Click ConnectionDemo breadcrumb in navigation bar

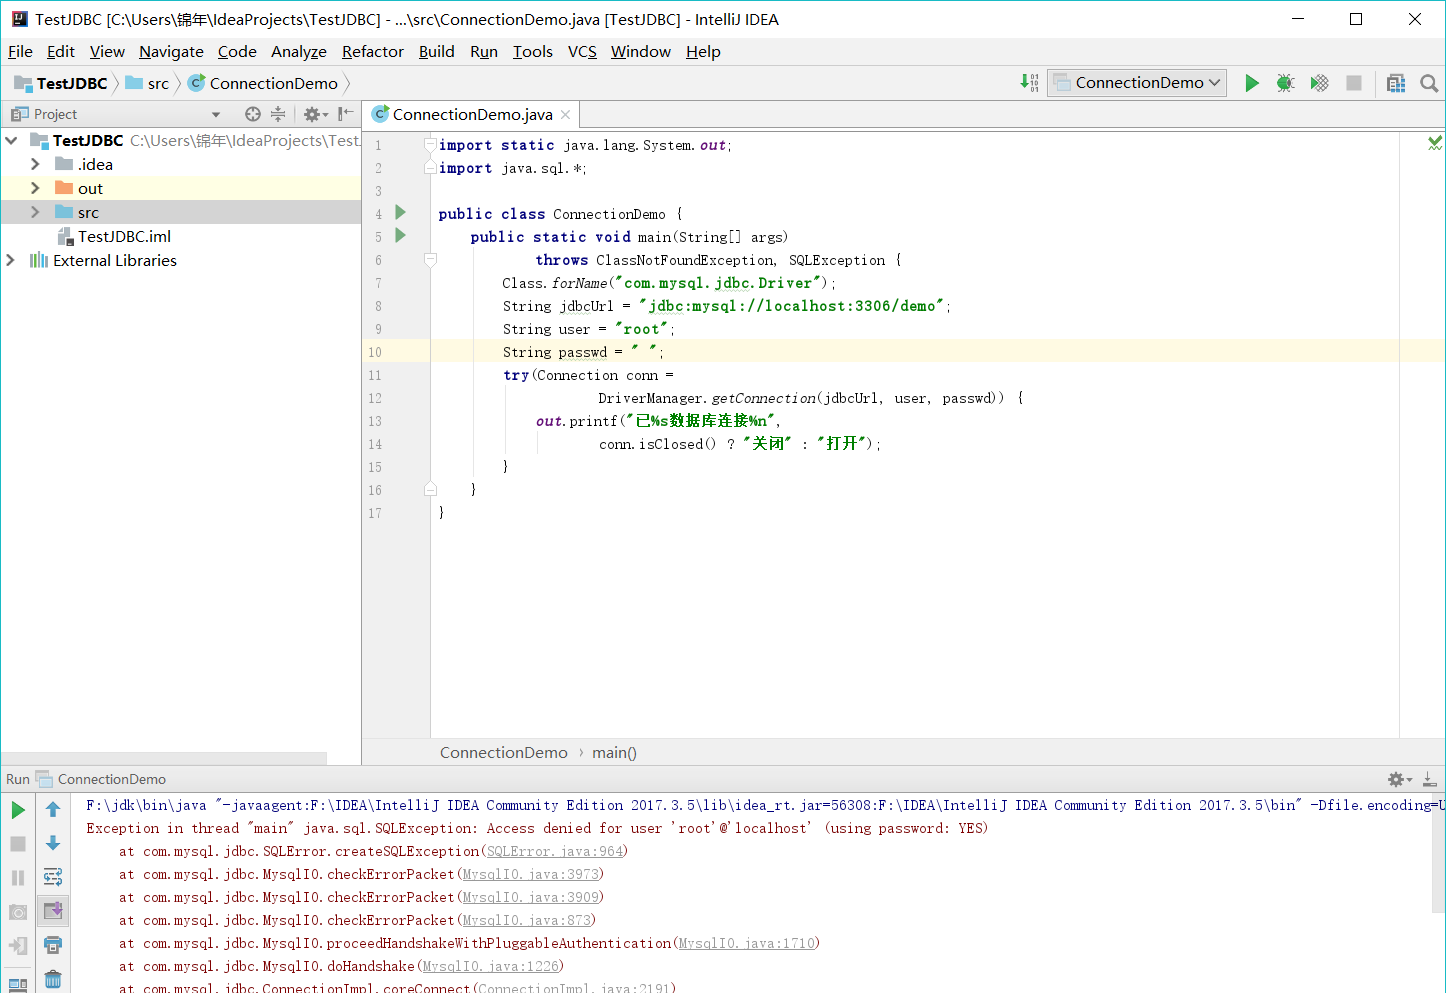click(x=263, y=83)
